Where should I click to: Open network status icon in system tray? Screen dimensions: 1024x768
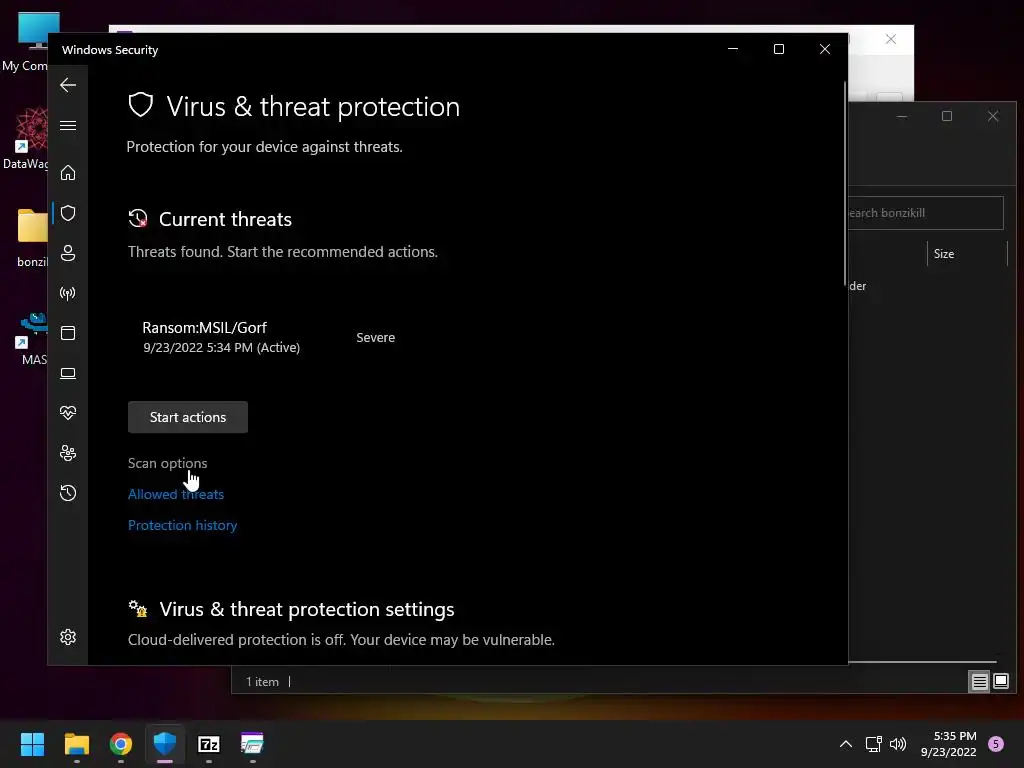pos(873,744)
